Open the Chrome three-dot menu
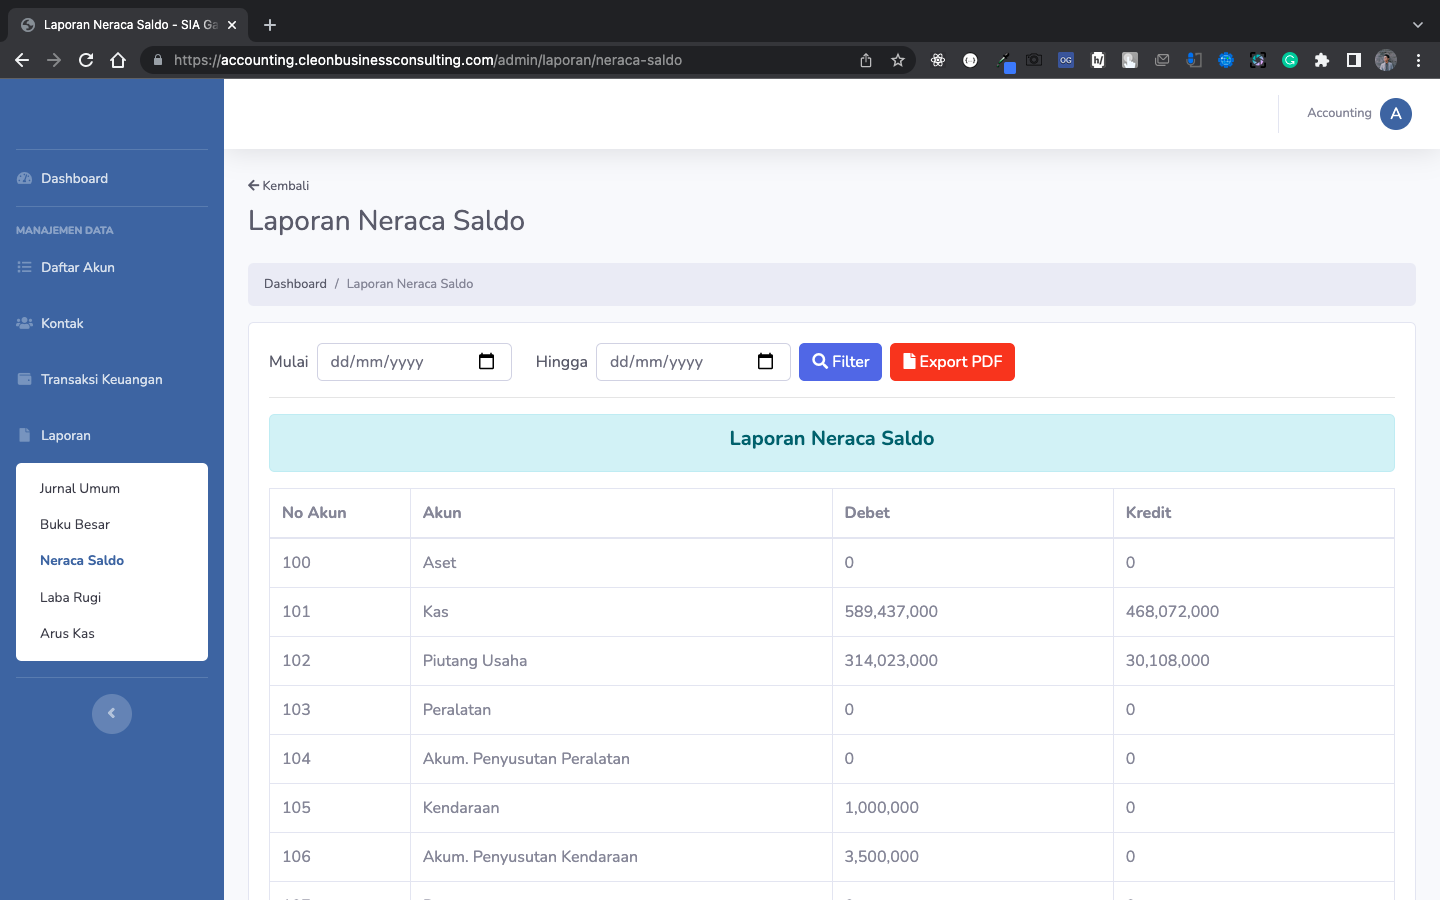This screenshot has height=900, width=1440. pos(1418,60)
